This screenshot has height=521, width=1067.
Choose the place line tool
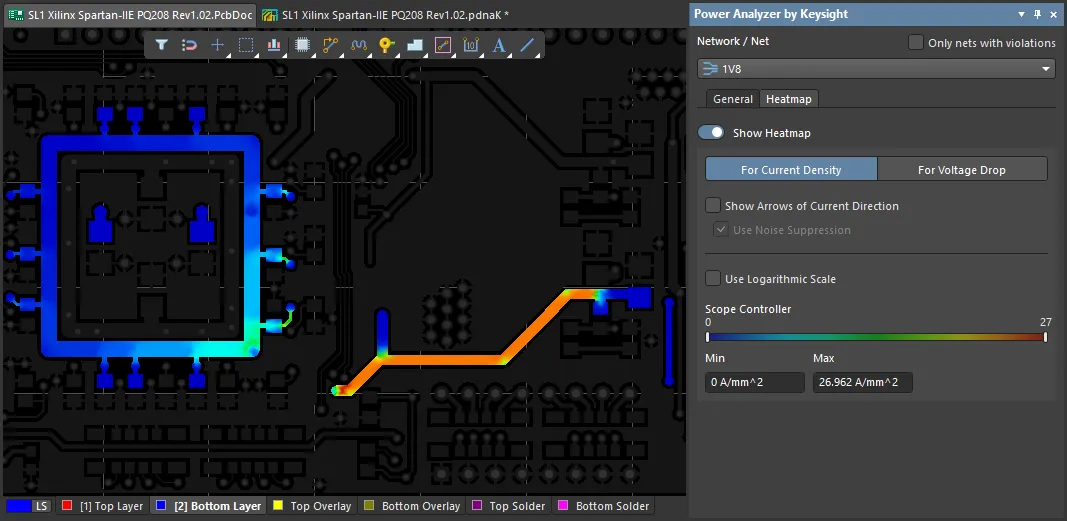(527, 45)
